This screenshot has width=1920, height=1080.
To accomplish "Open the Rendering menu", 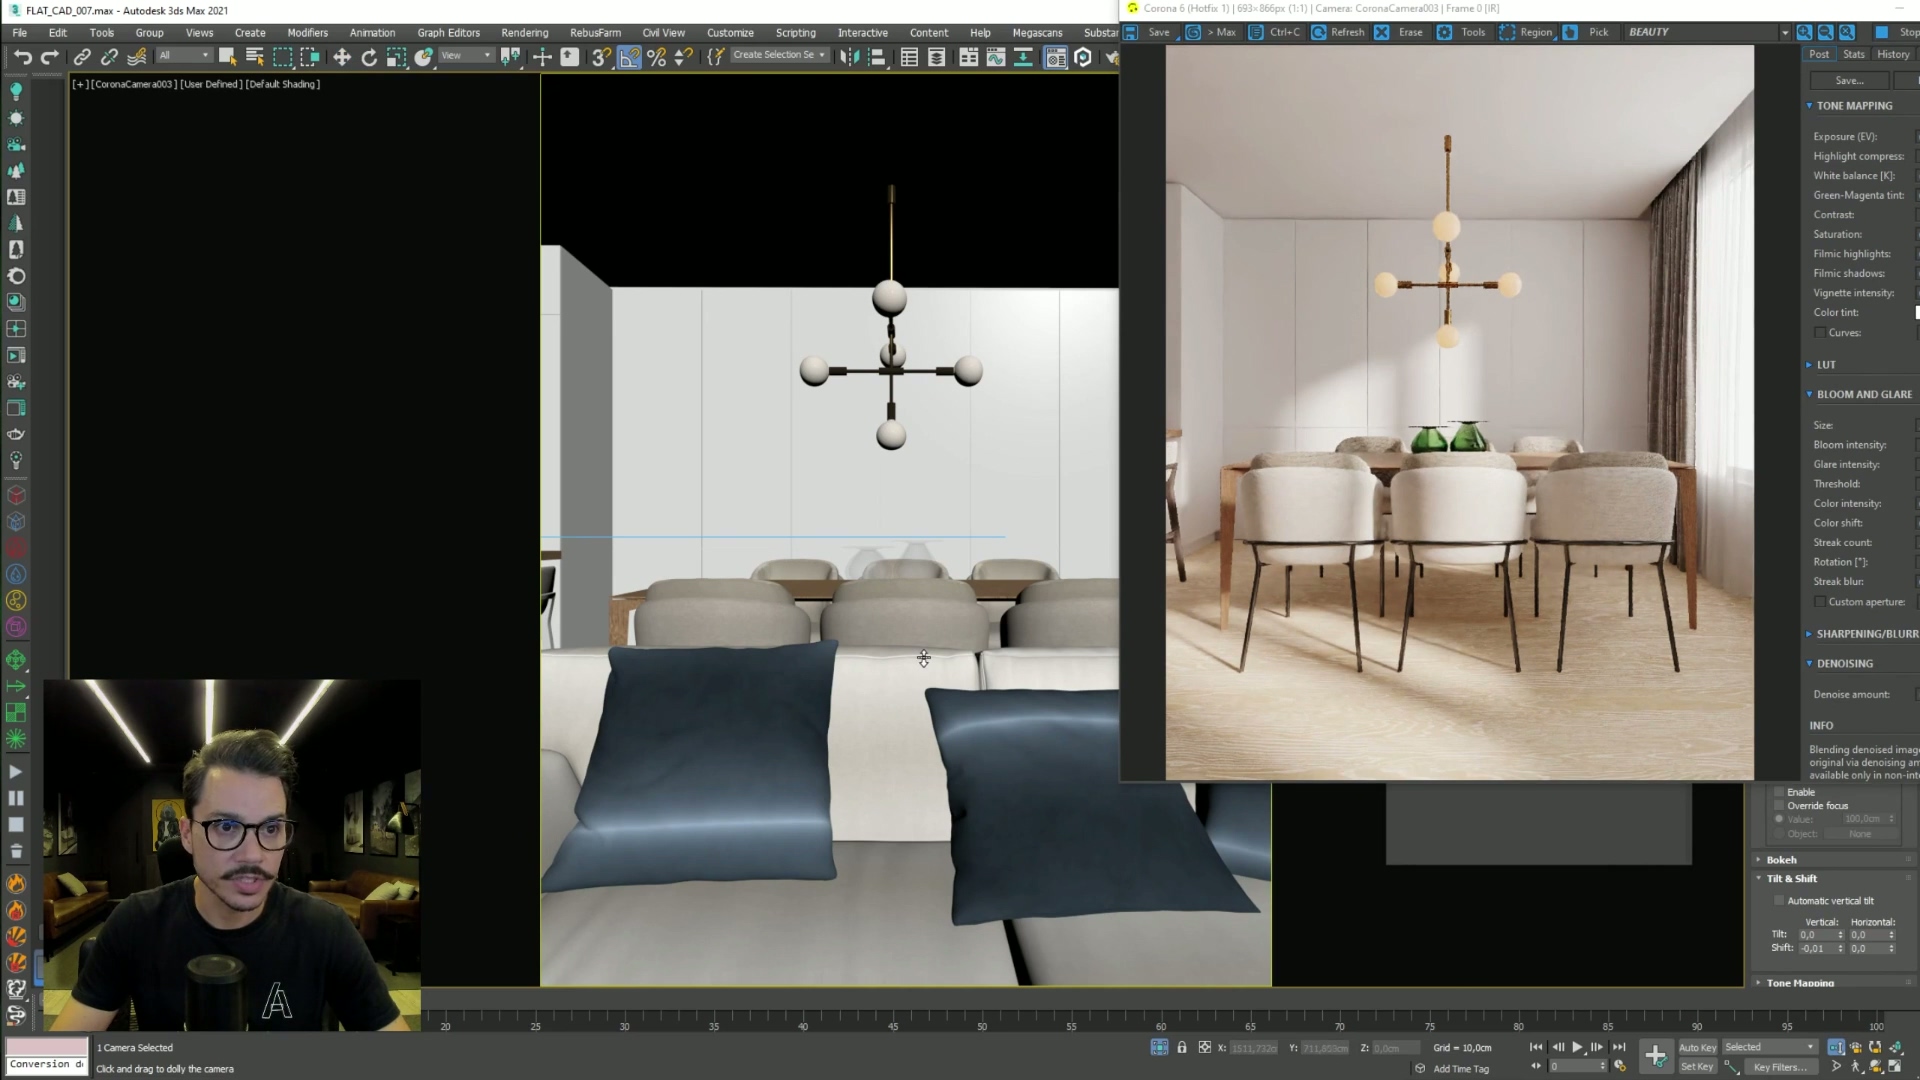I will click(524, 33).
